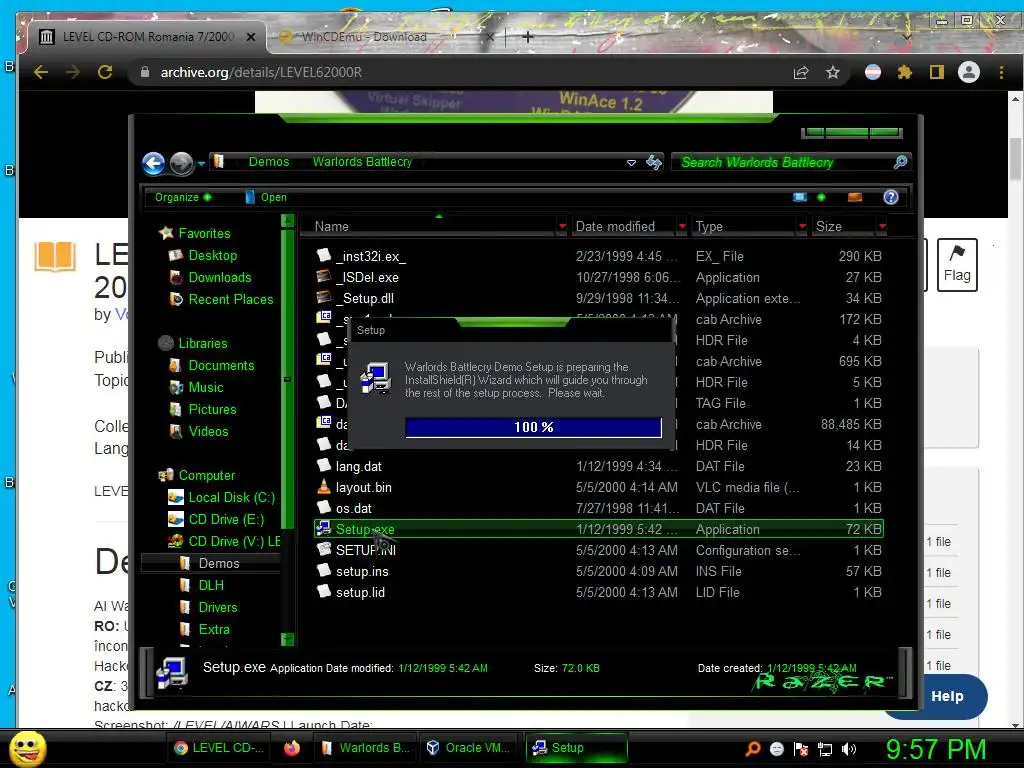Open Type column filter dropdown arrow
Image resolution: width=1024 pixels, height=768 pixels.
(802, 227)
